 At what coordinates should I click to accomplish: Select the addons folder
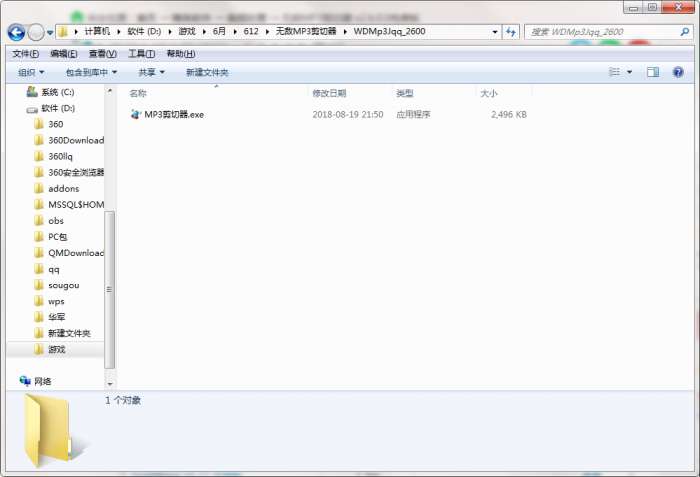[x=57, y=188]
